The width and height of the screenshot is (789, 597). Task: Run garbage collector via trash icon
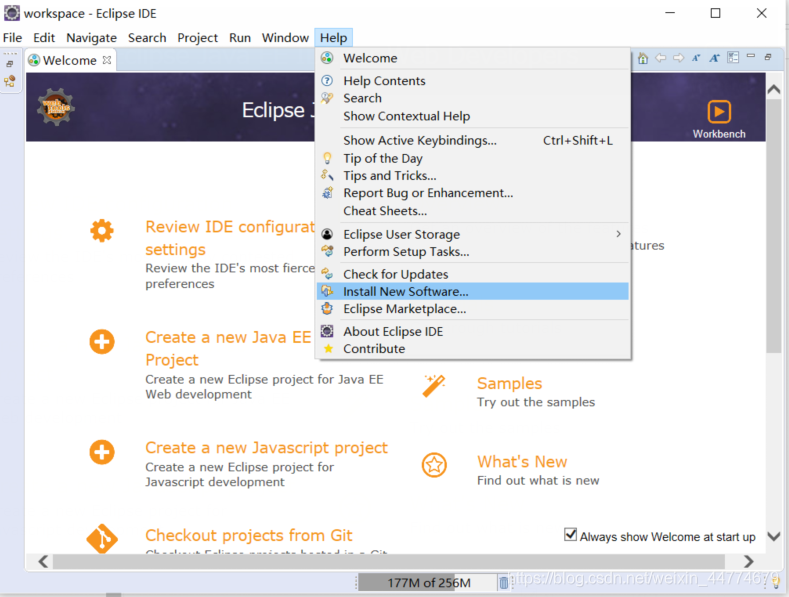click(503, 583)
